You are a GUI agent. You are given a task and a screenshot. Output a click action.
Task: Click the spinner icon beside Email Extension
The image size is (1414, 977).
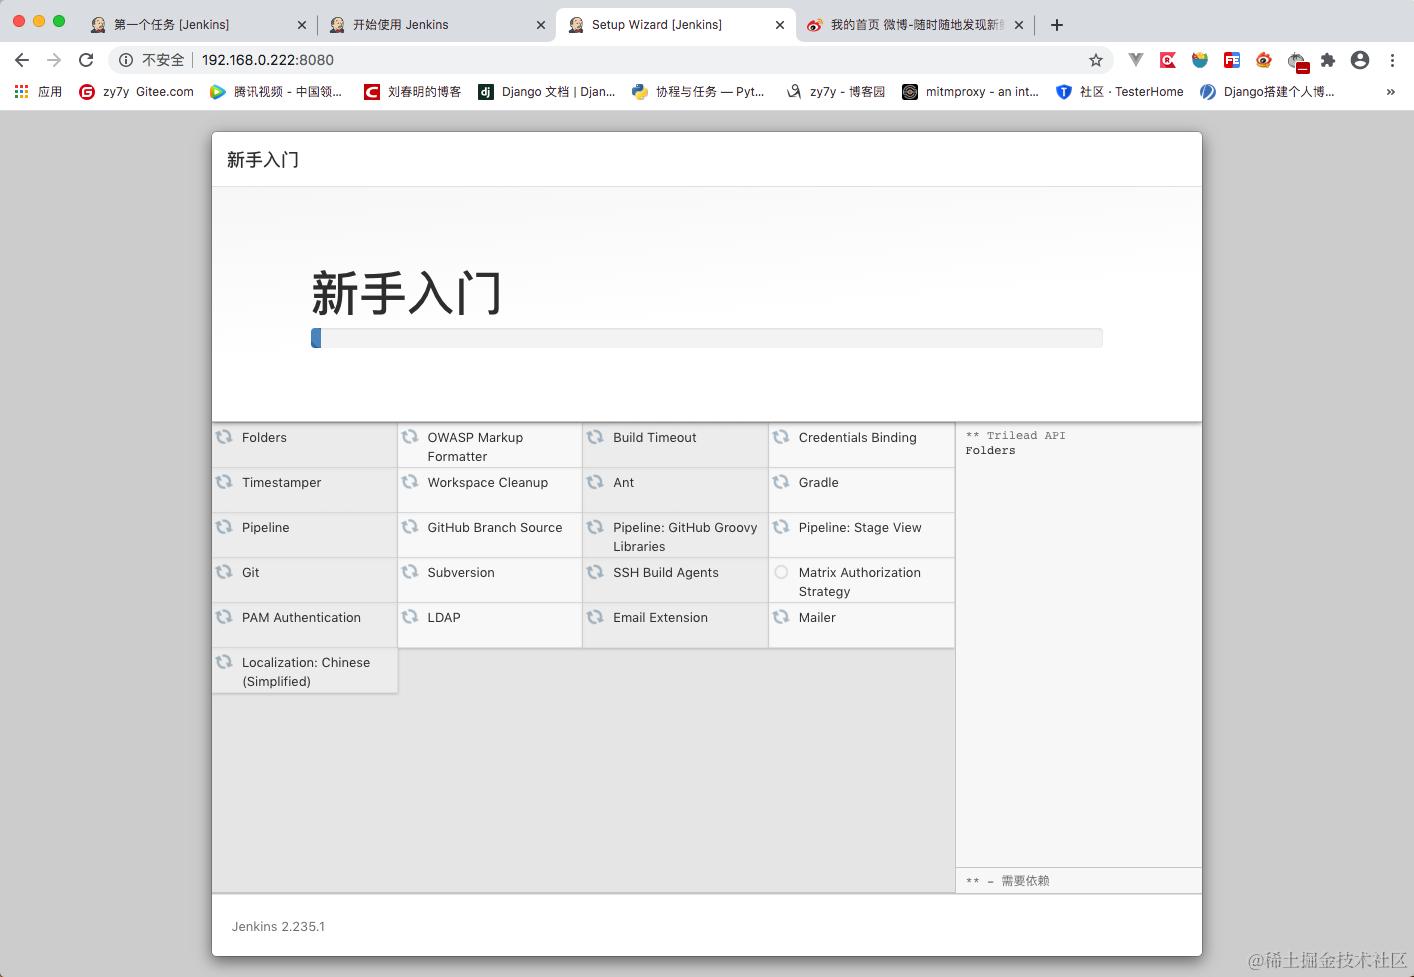(x=595, y=617)
